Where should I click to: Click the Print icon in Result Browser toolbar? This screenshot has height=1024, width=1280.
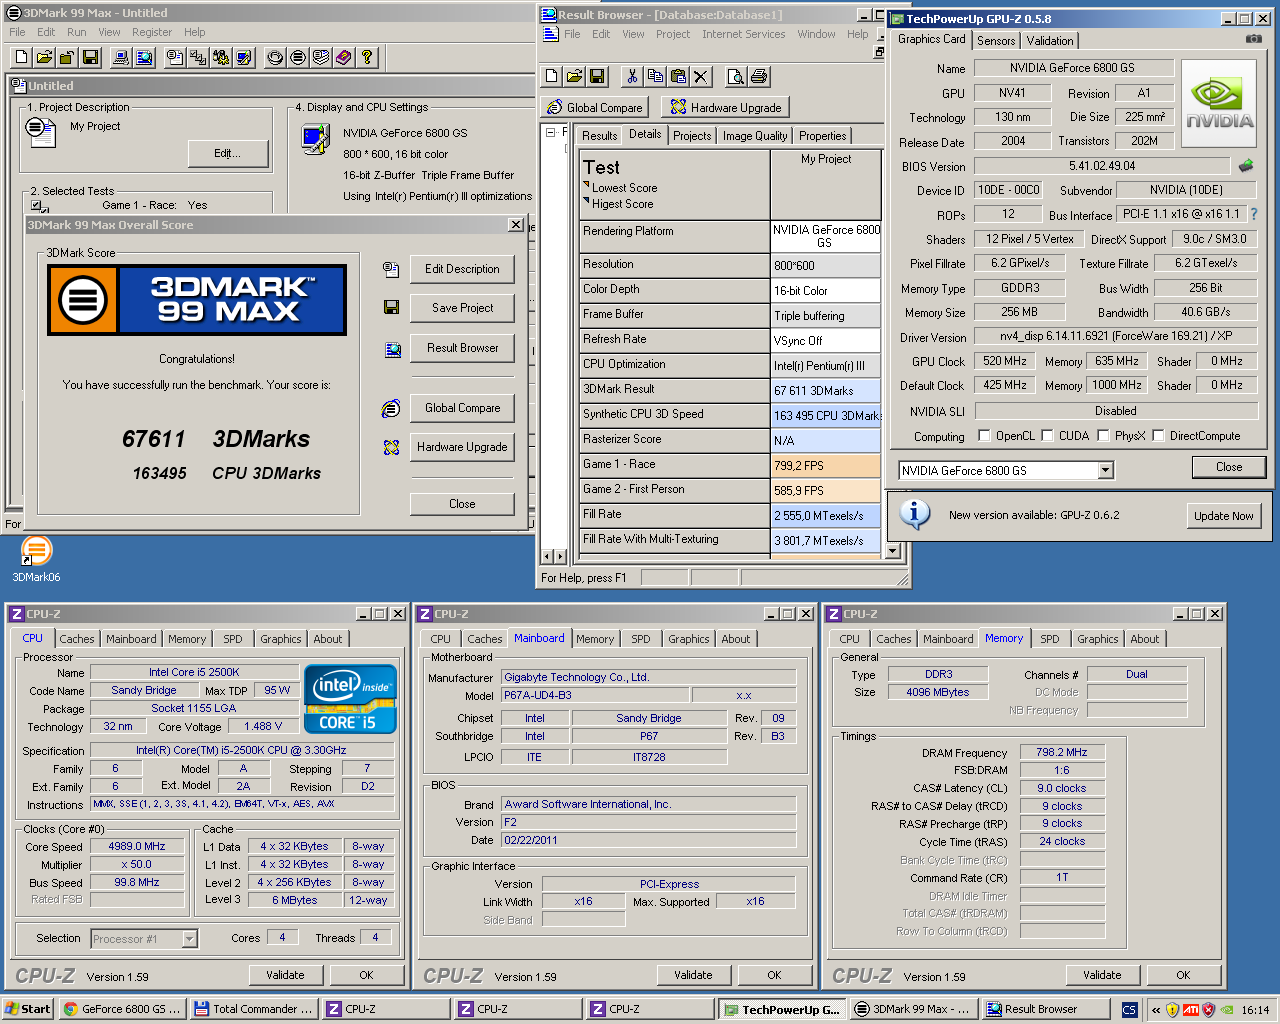pyautogui.click(x=759, y=76)
